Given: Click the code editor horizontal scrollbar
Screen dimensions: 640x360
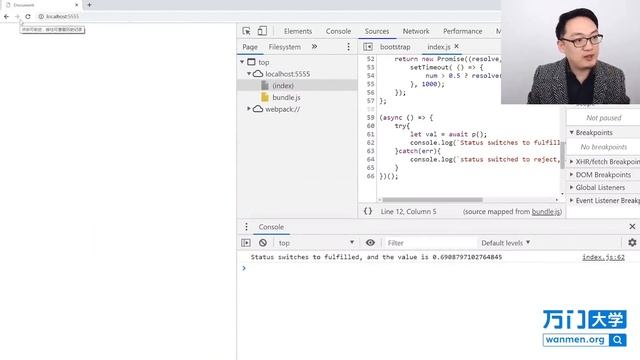Looking at the screenshot, I should pos(433,200).
